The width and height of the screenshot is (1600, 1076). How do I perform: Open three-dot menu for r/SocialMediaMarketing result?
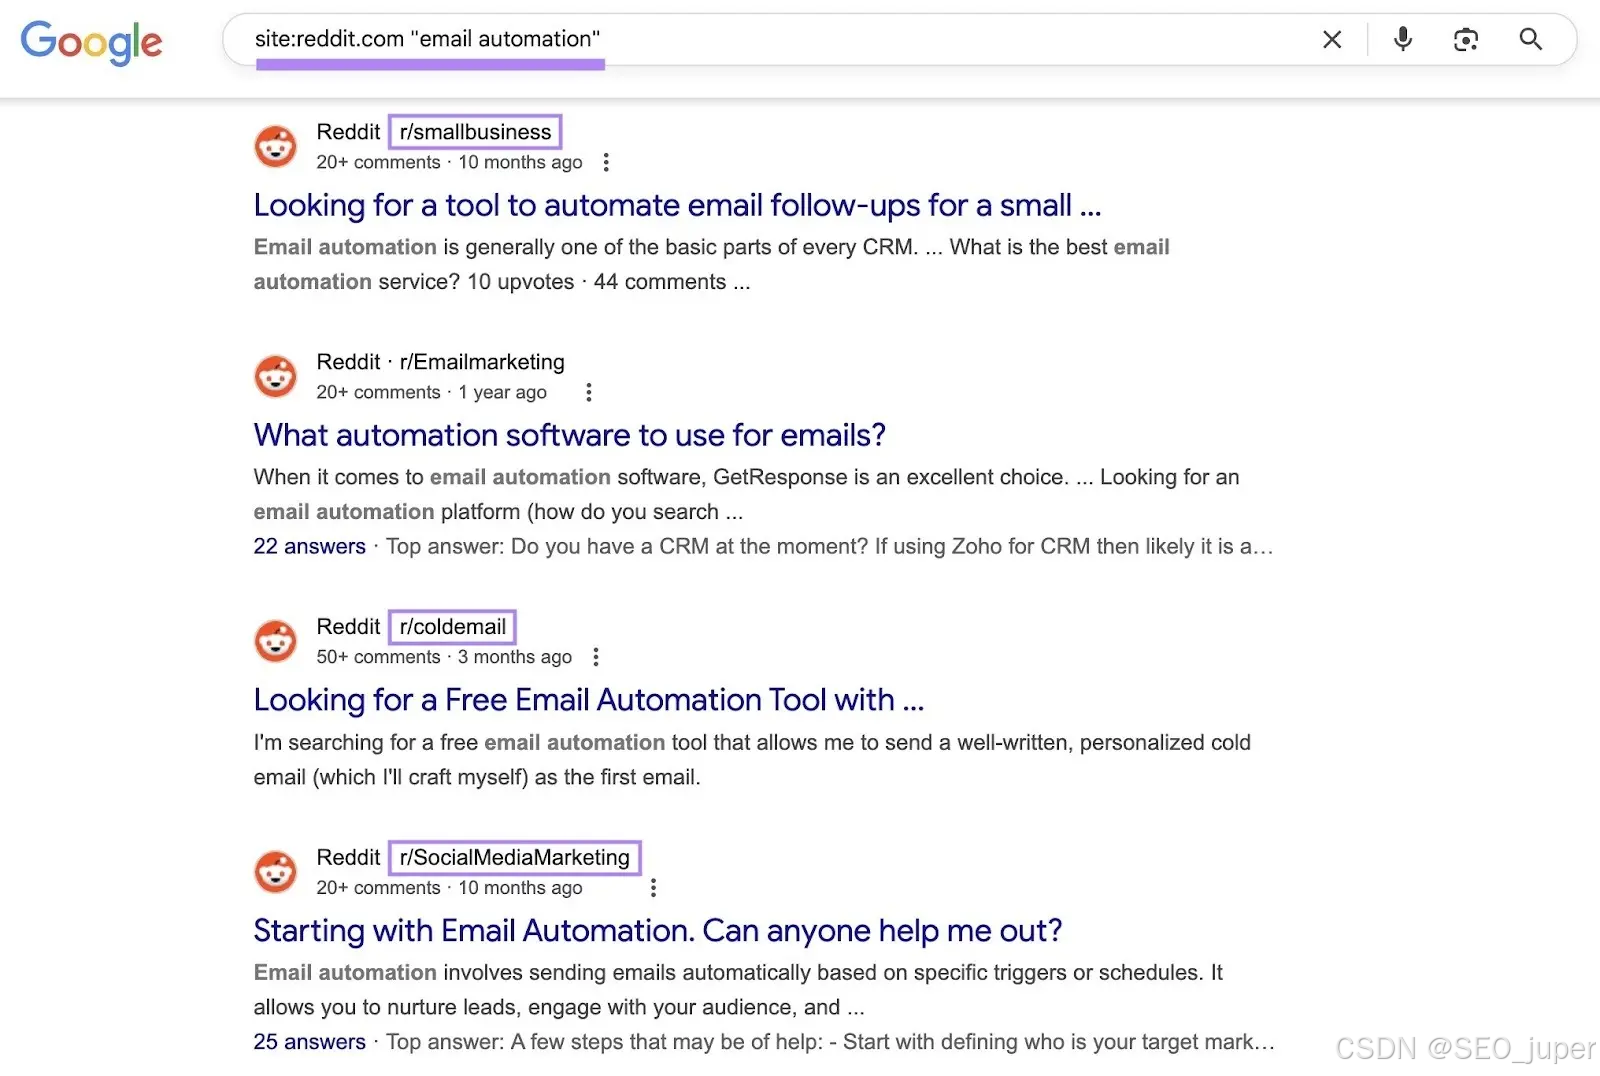click(653, 888)
